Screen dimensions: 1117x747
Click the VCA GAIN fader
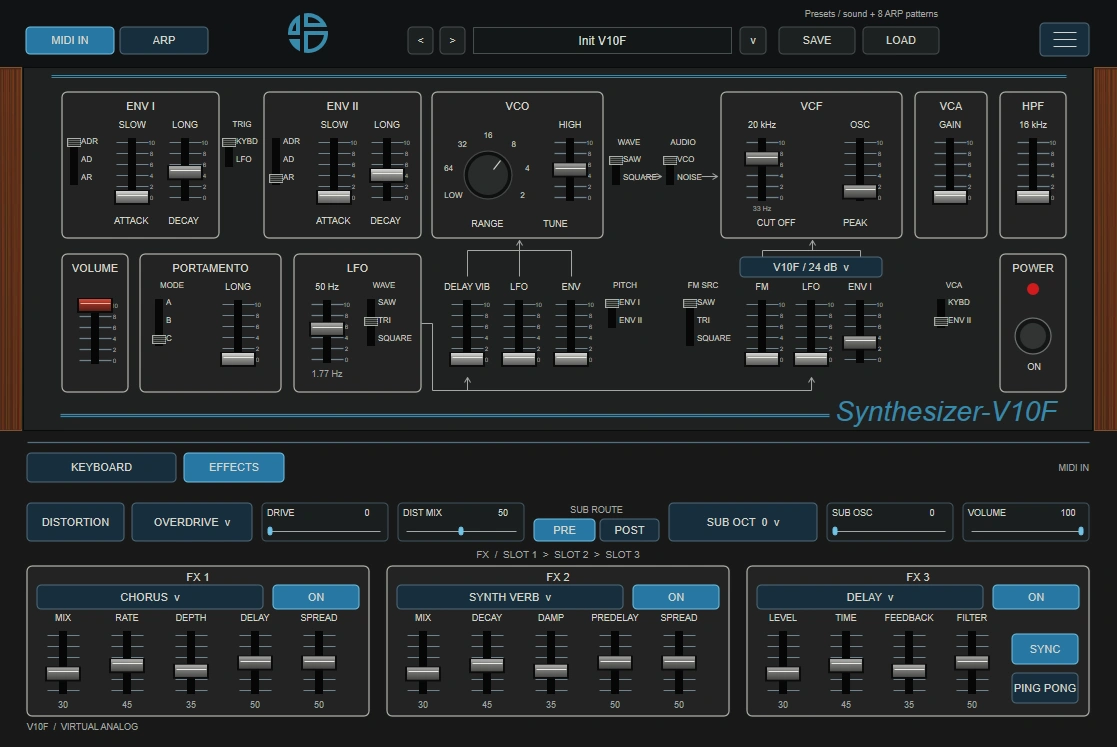(950, 197)
